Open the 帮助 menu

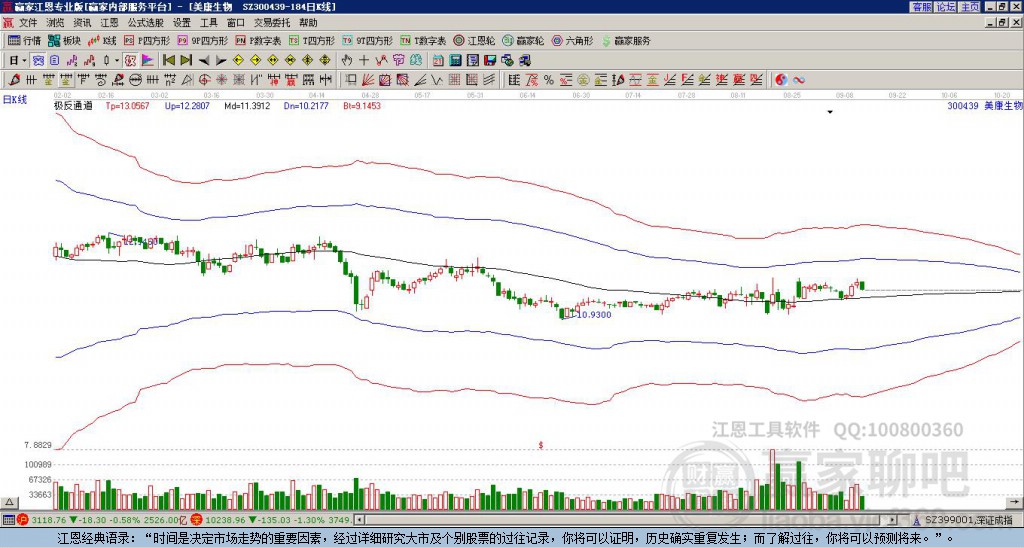(x=308, y=23)
